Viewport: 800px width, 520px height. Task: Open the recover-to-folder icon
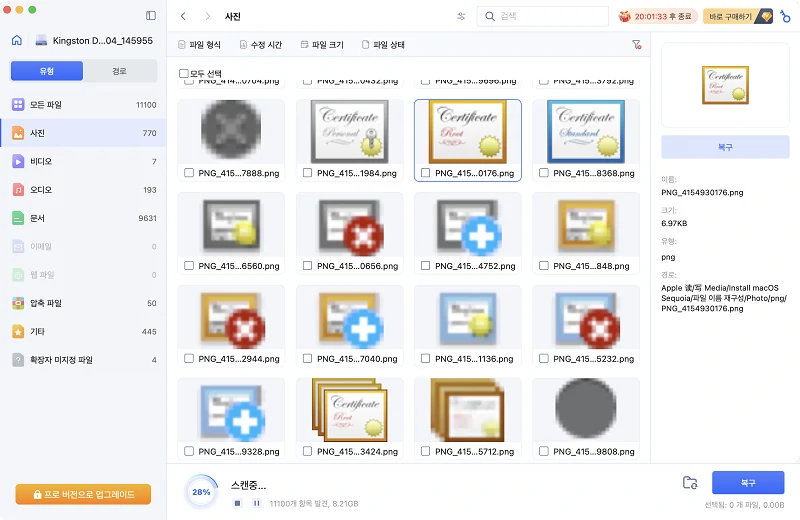tap(690, 483)
